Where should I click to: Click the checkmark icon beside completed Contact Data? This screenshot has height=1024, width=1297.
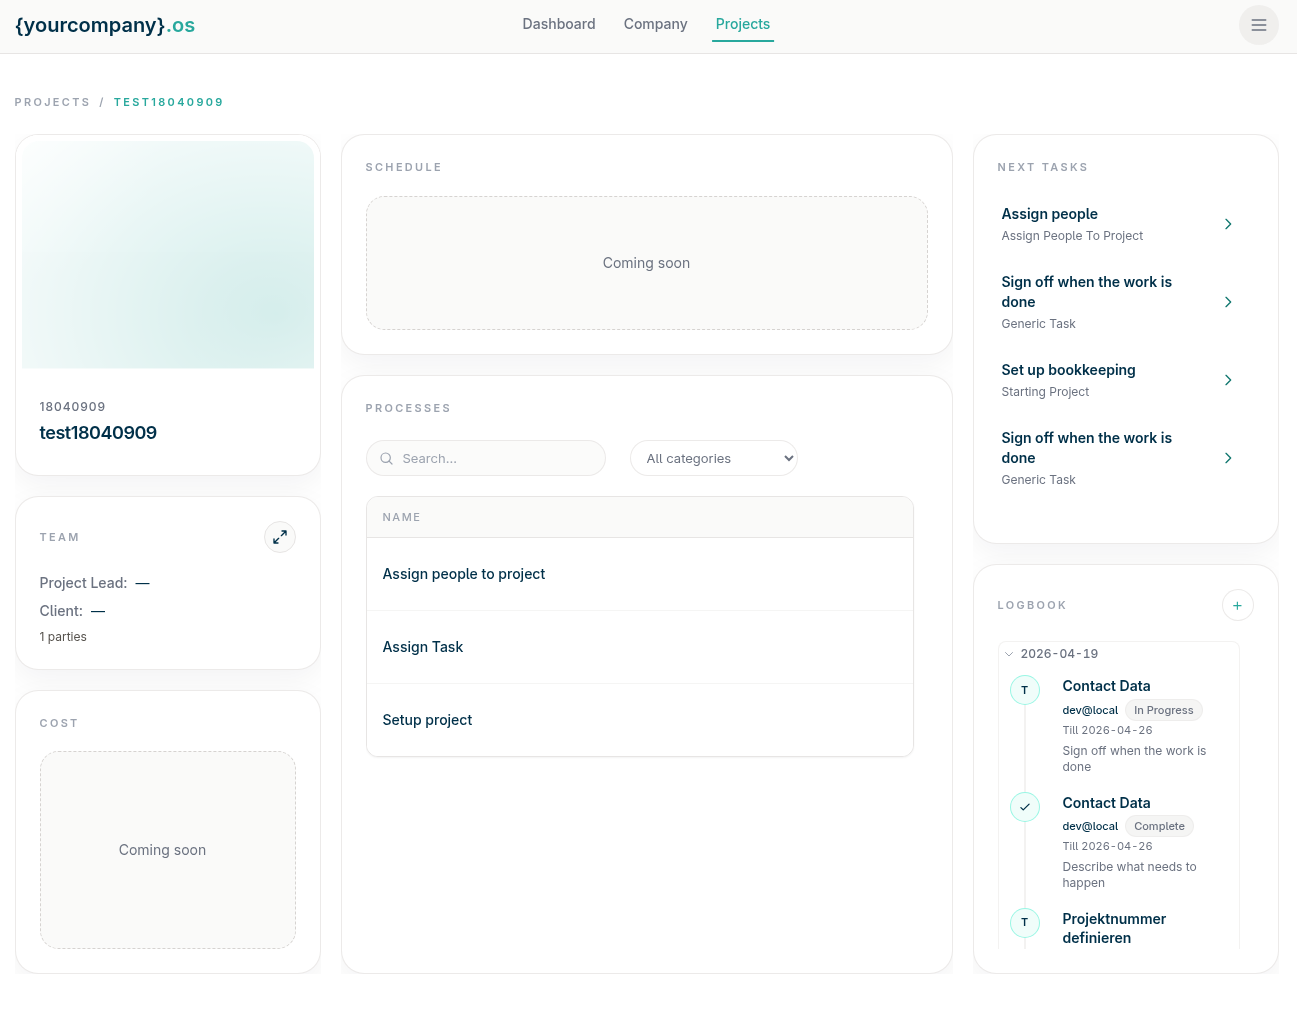(x=1025, y=806)
